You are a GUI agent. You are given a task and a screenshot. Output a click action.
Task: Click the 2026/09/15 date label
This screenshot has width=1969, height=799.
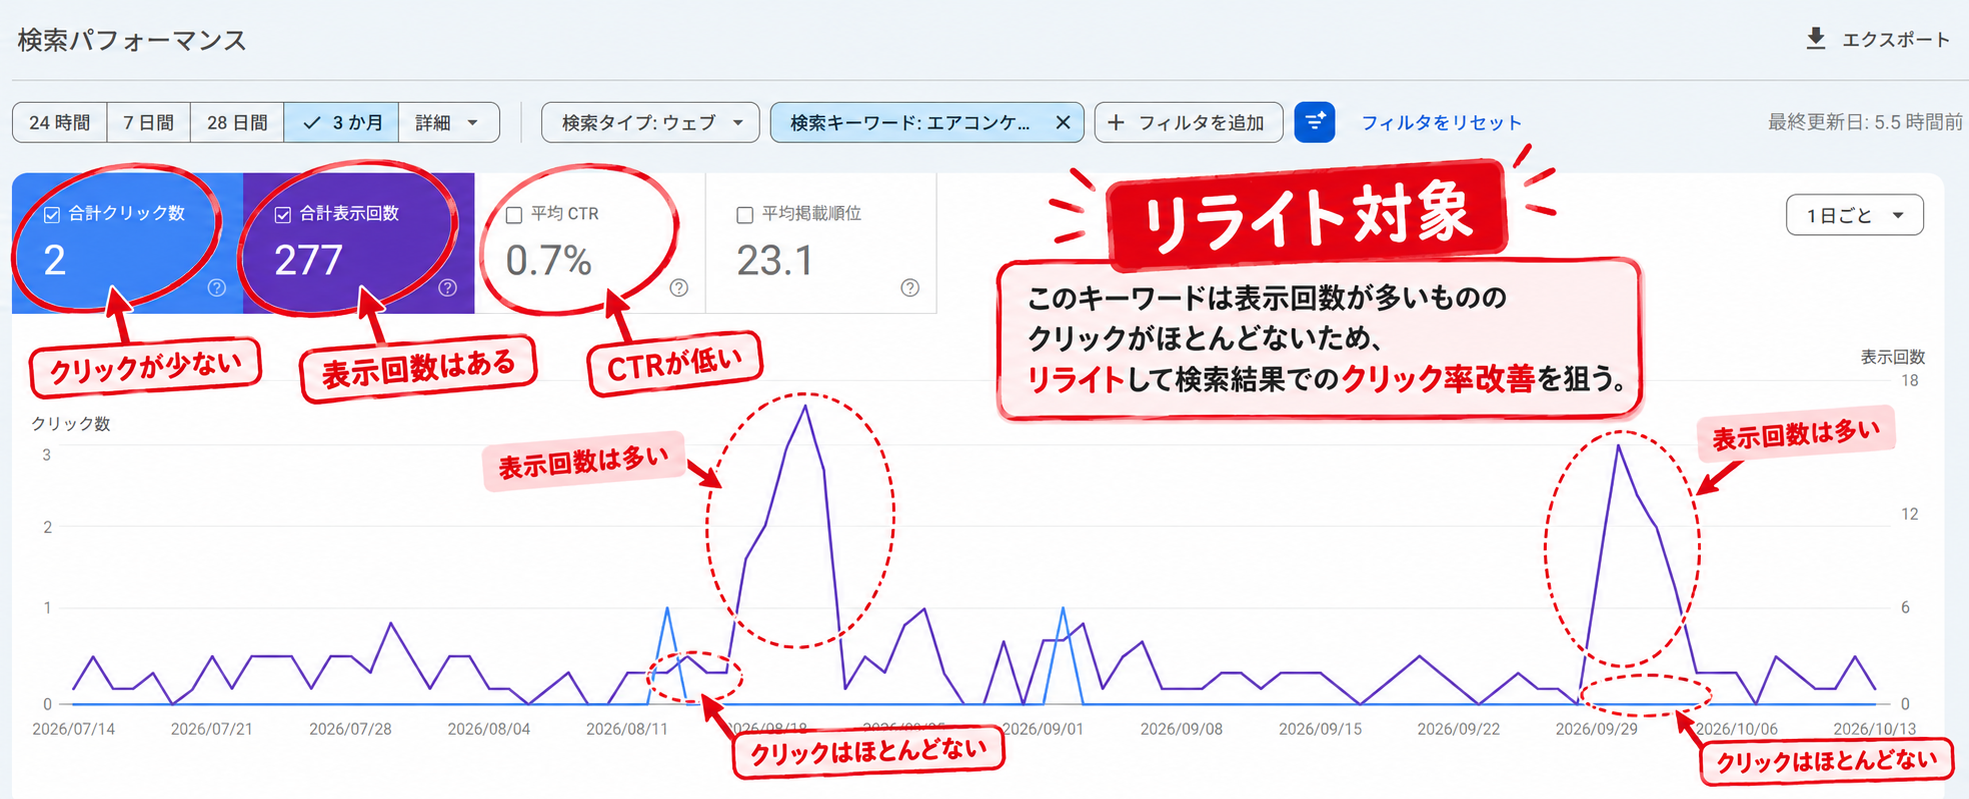pos(1320,729)
